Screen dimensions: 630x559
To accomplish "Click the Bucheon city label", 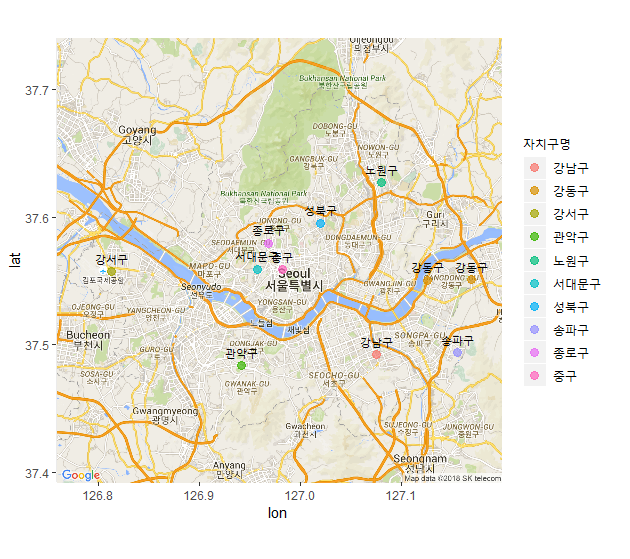I will [x=88, y=340].
